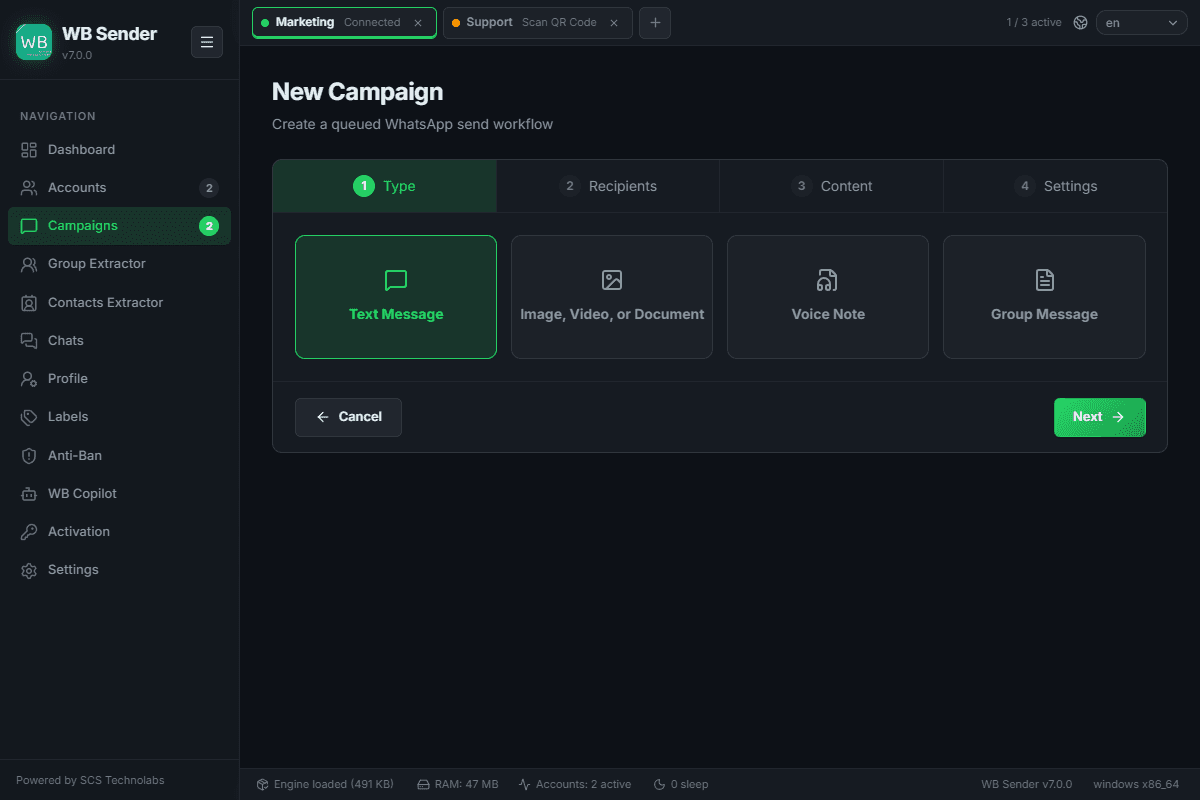Open Labels tag icon in navigation
This screenshot has height=800, width=1200.
point(29,417)
